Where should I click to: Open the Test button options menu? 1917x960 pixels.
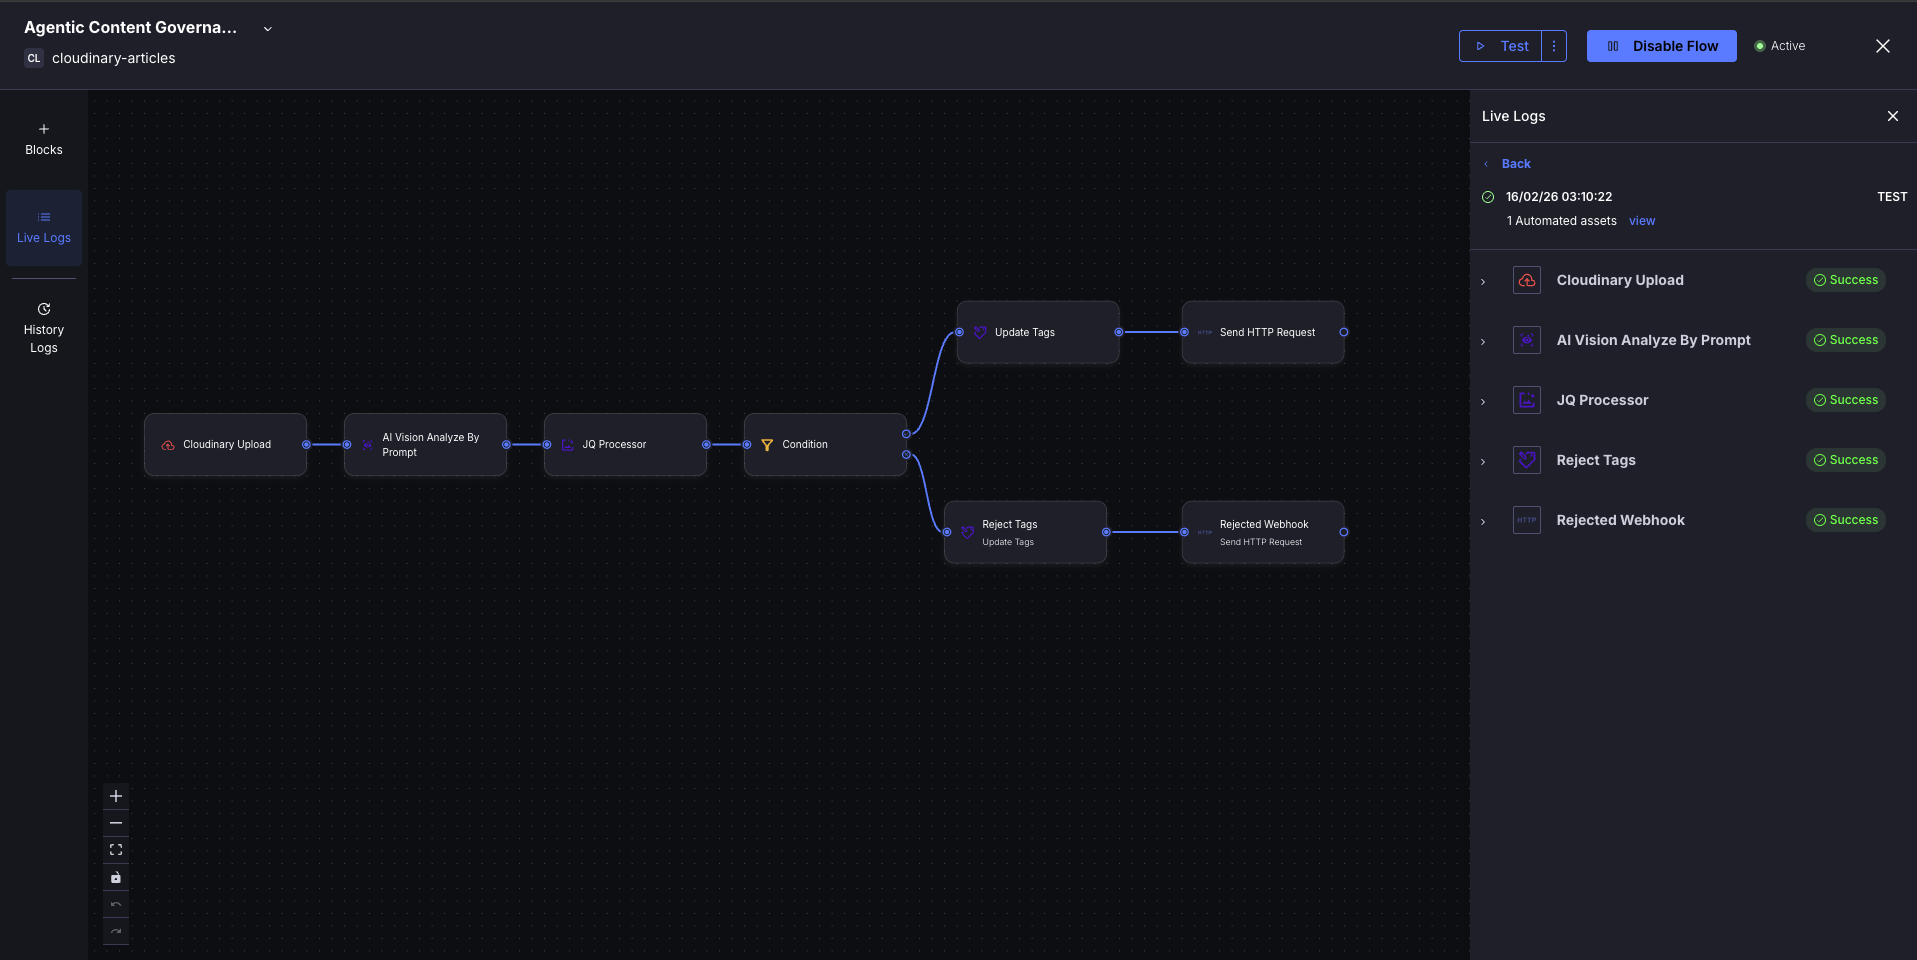click(x=1553, y=45)
